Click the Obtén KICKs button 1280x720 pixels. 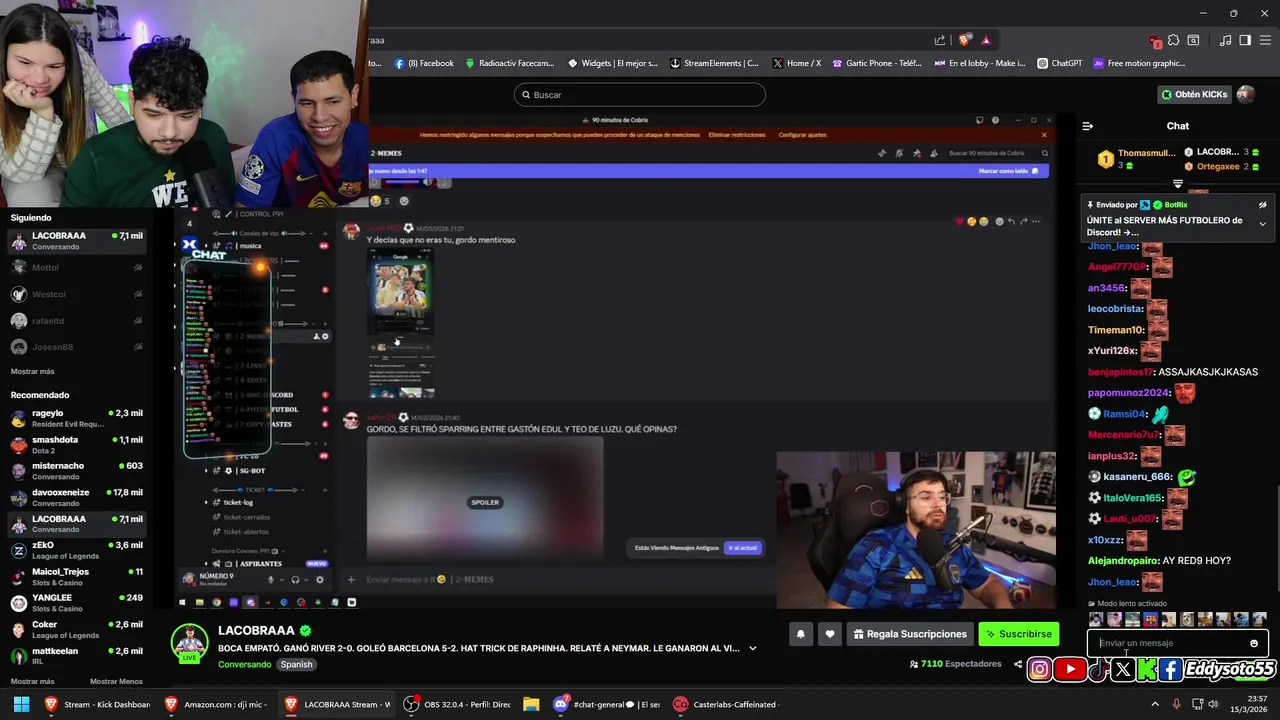click(x=1194, y=95)
